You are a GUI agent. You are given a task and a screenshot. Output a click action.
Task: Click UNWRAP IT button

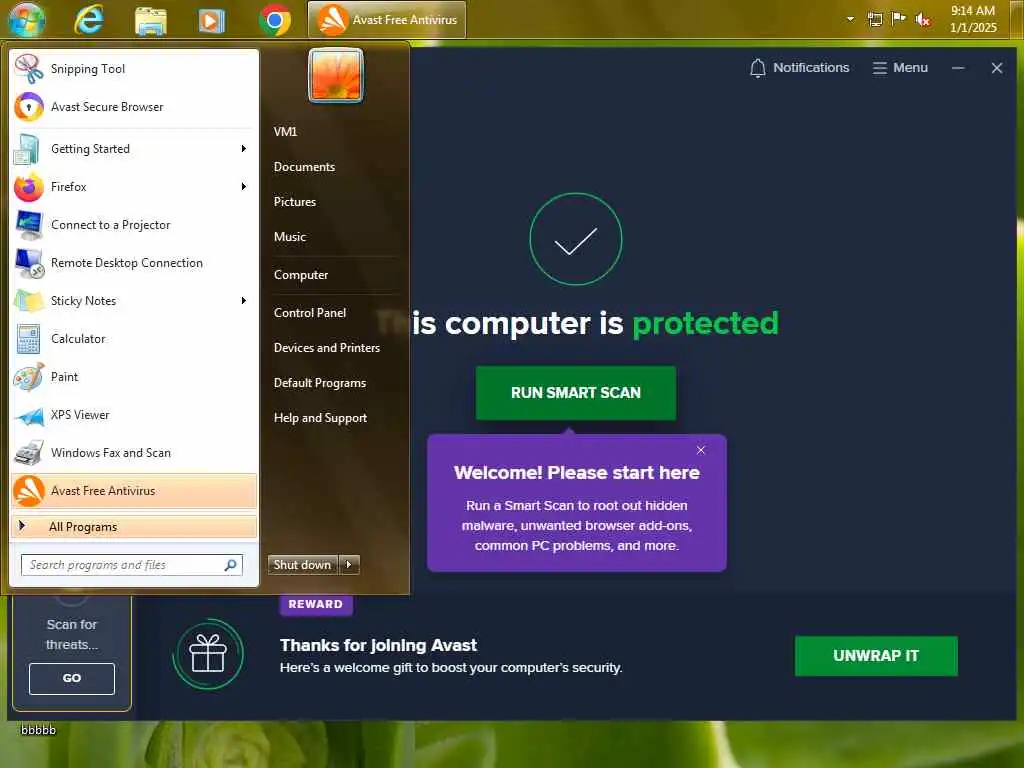(x=876, y=656)
